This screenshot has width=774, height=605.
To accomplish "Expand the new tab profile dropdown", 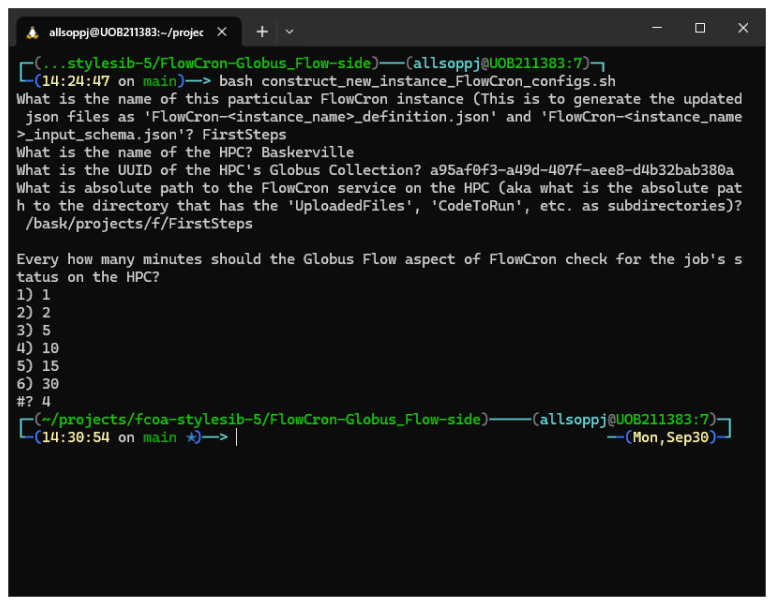I will (289, 32).
